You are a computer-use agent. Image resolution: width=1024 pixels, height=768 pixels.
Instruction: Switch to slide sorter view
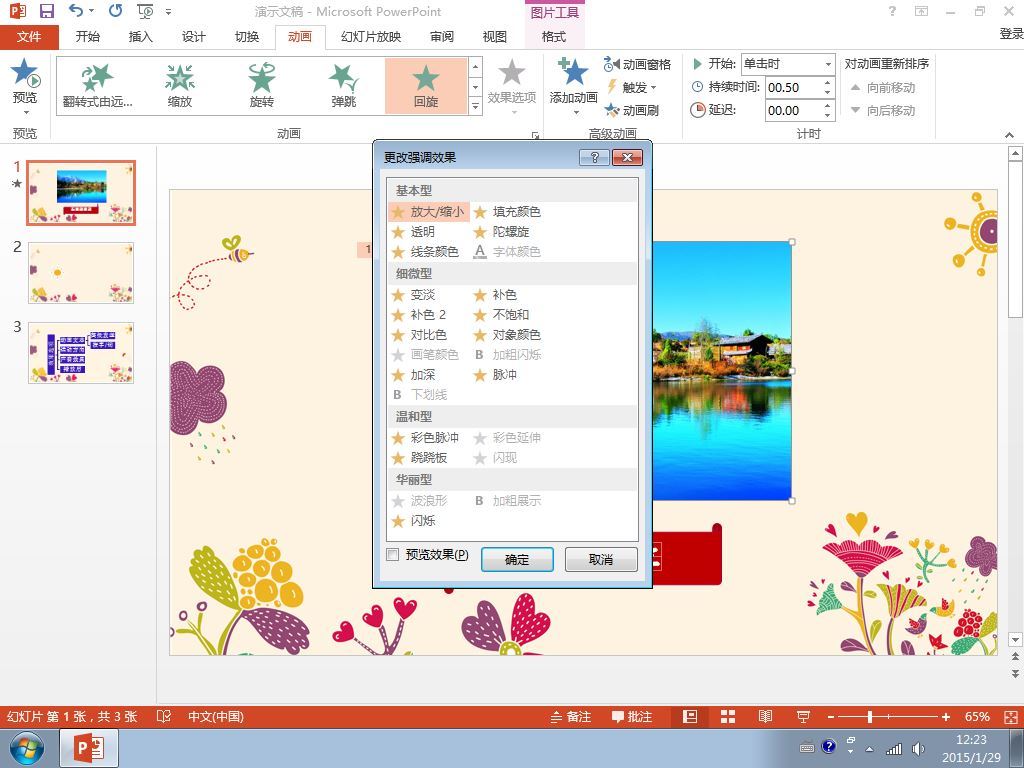click(728, 716)
